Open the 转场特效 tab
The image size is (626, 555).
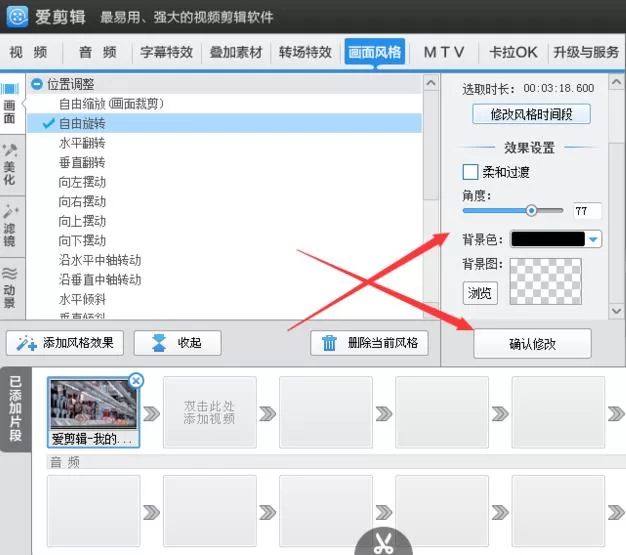pyautogui.click(x=305, y=52)
